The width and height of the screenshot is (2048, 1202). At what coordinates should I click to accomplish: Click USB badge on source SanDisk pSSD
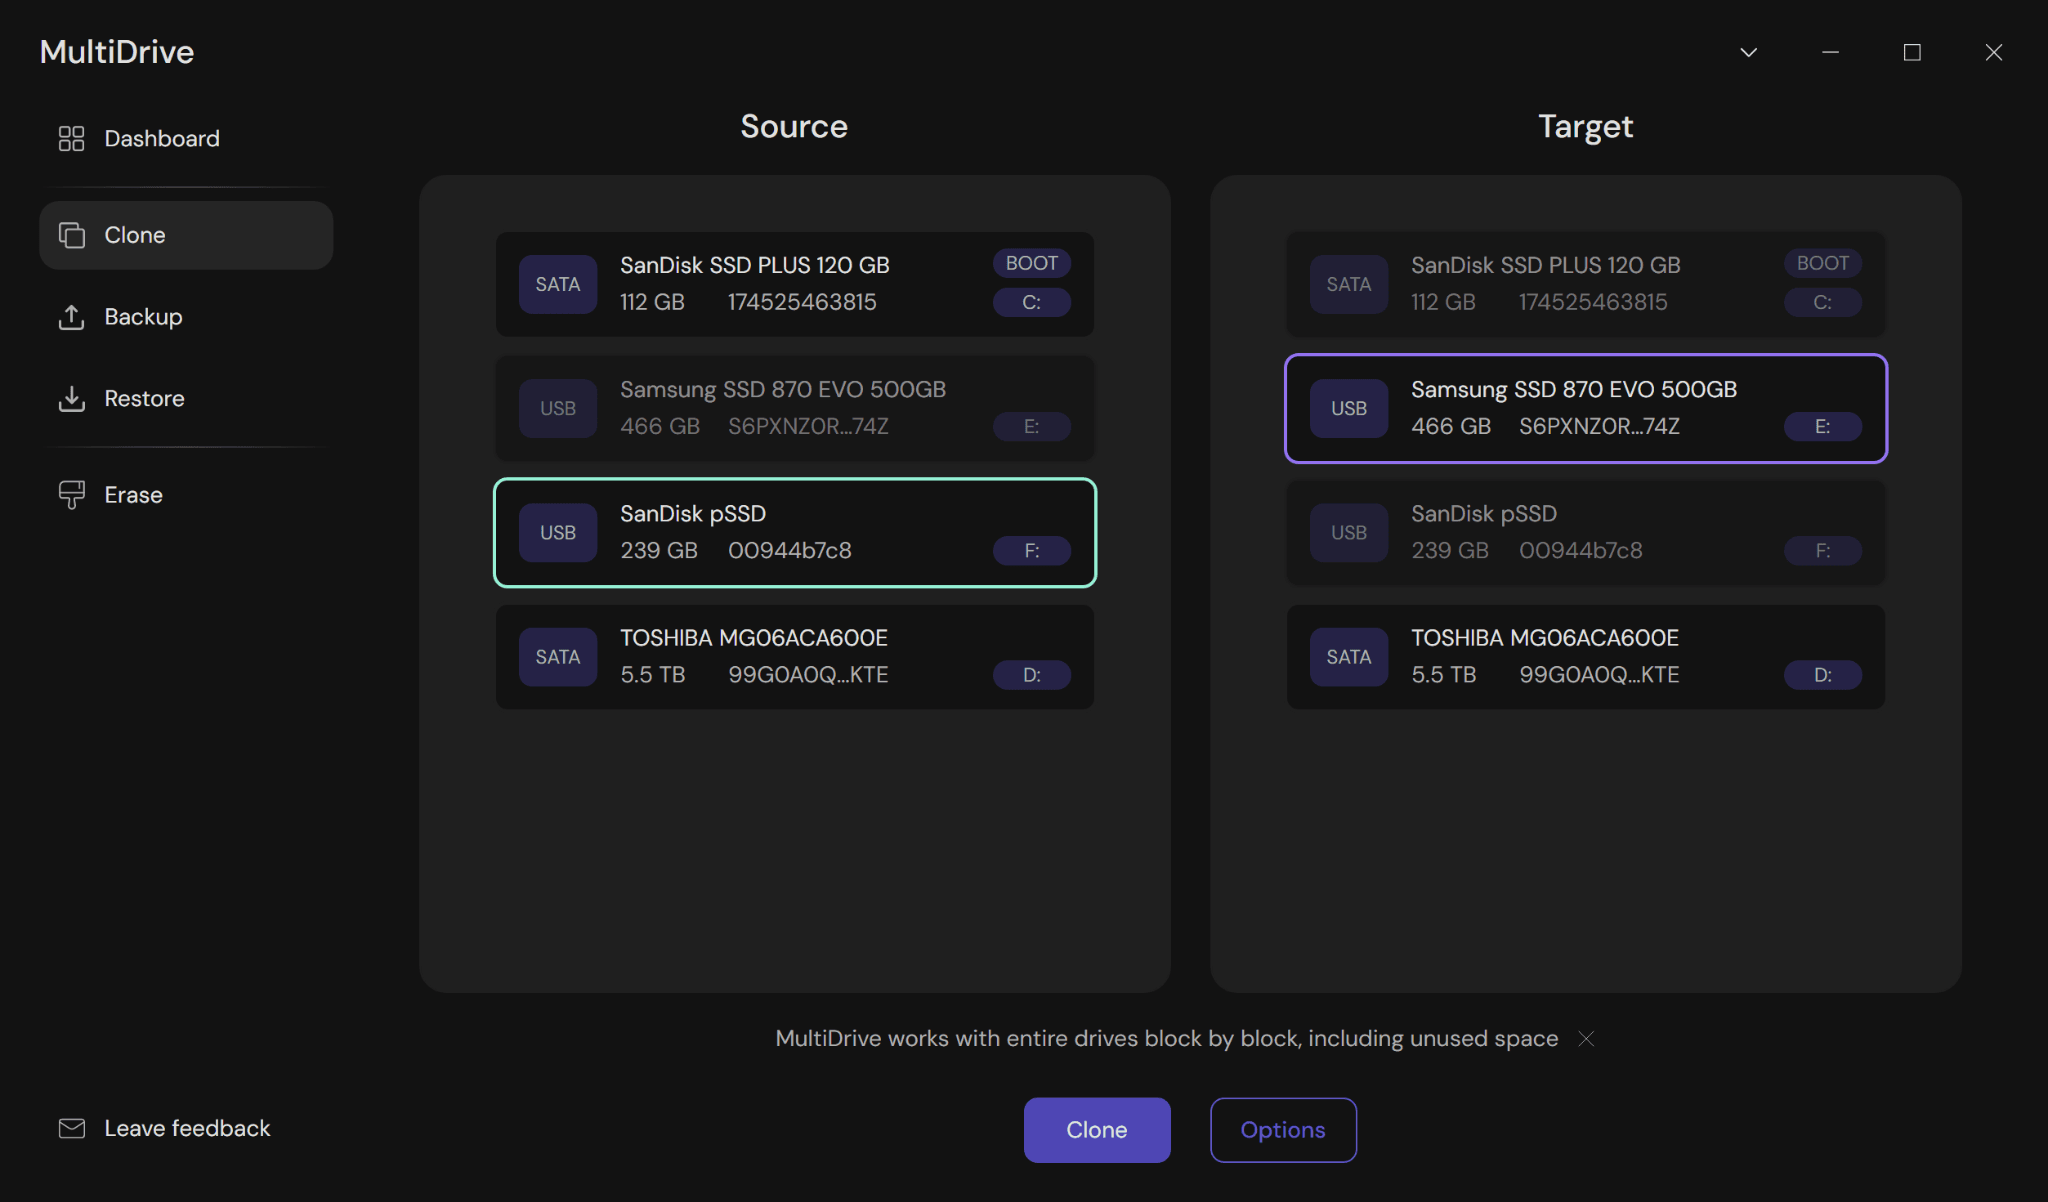point(558,532)
